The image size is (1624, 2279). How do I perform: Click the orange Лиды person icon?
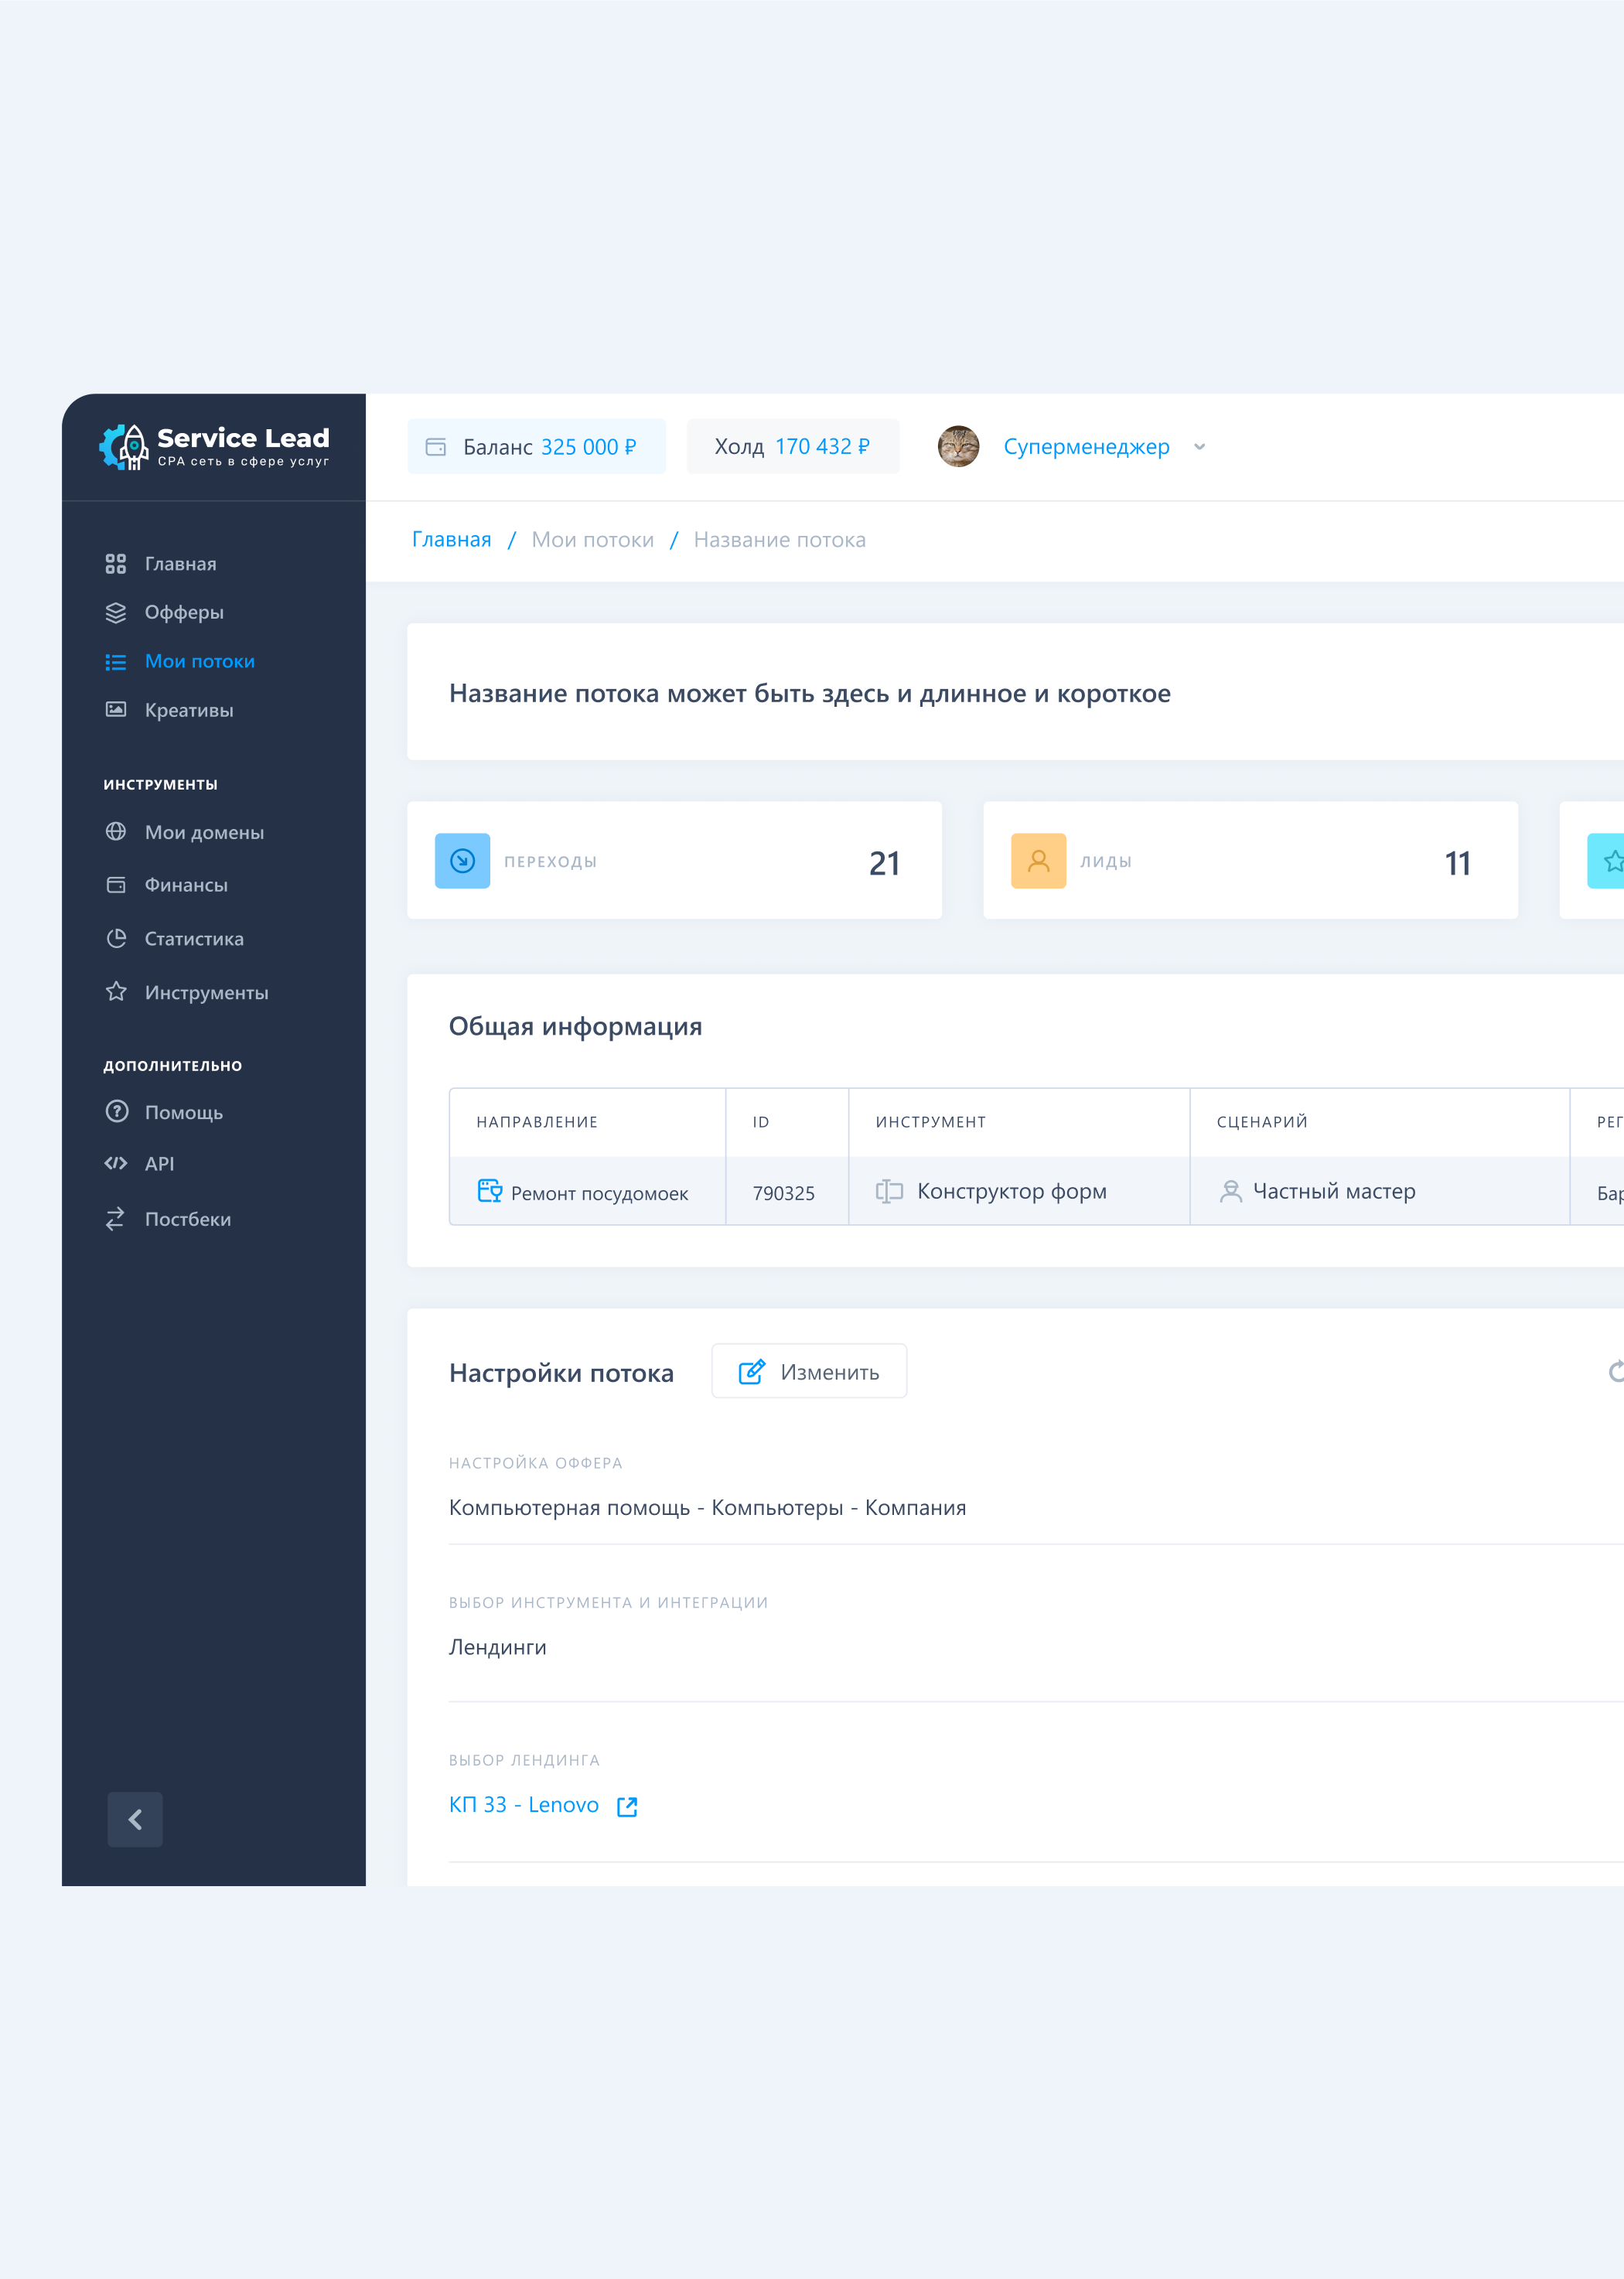click(1038, 860)
